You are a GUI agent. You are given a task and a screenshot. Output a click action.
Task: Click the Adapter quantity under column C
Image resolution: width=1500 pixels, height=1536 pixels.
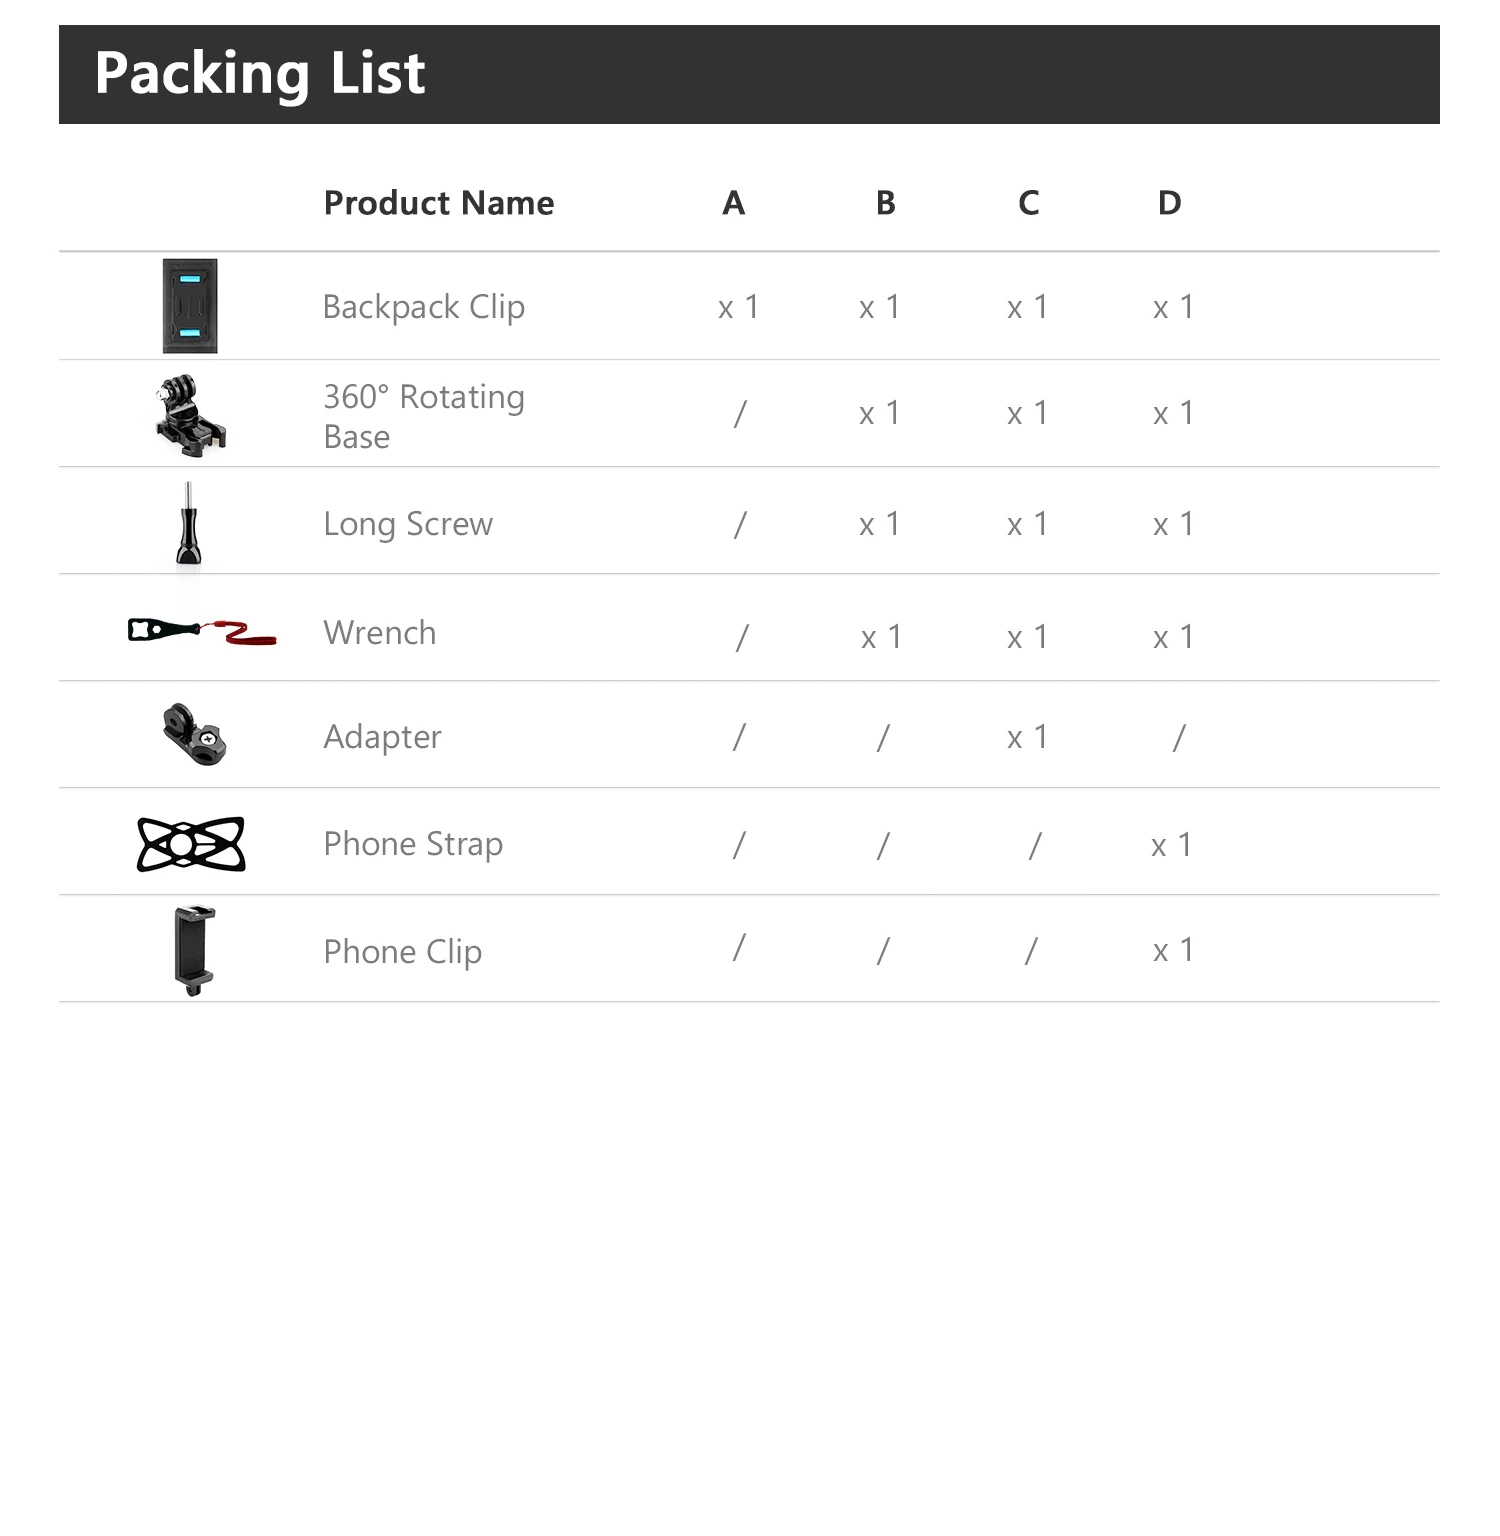click(x=1027, y=737)
